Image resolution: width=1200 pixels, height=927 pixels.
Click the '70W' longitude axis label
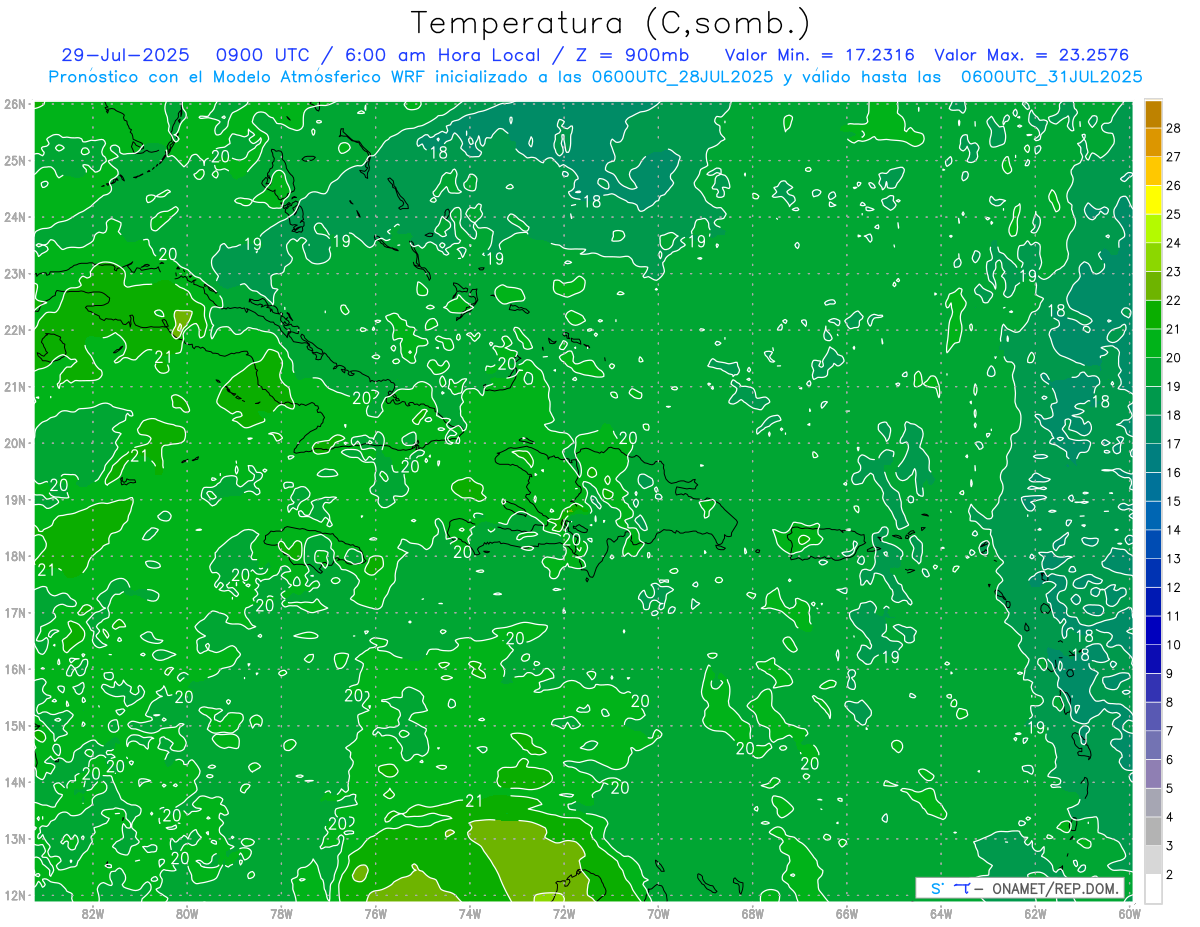tap(658, 912)
